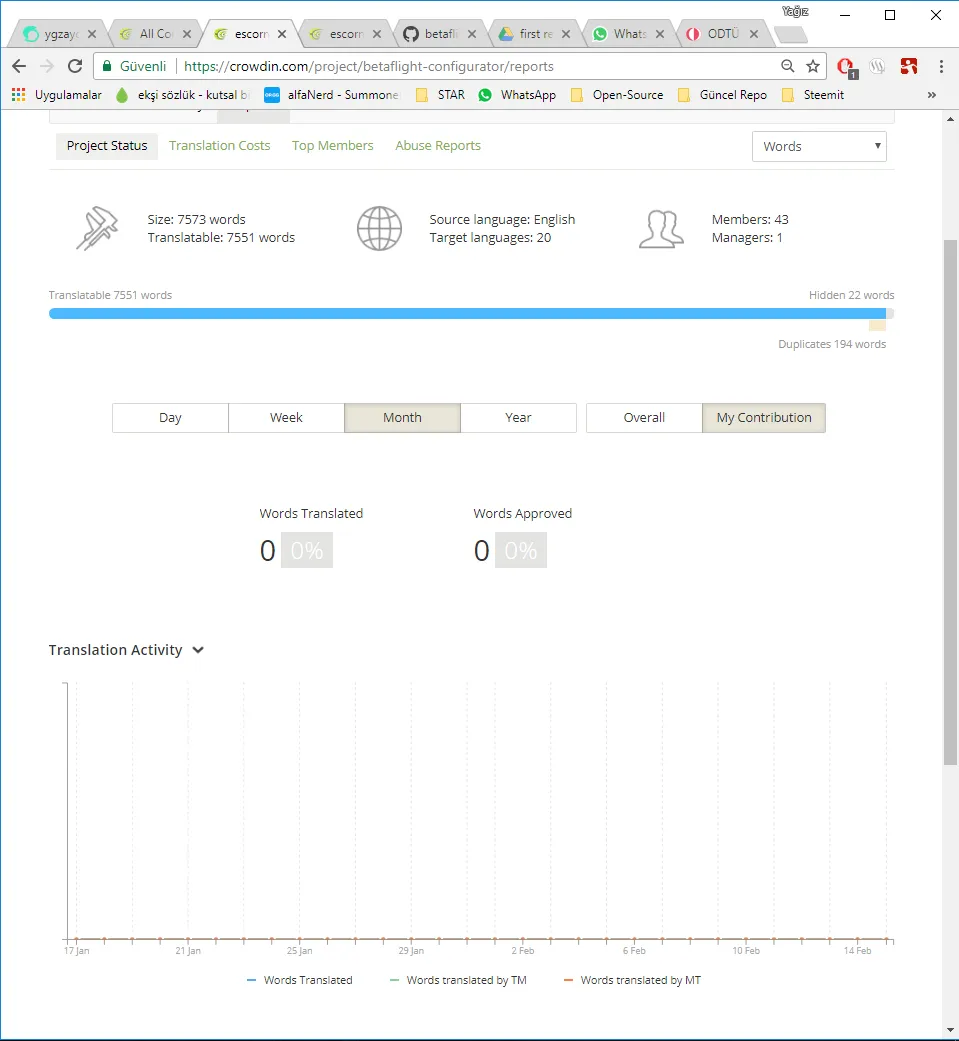The image size is (959, 1041).
Task: Click the Members: 43 text
Action: (x=750, y=219)
